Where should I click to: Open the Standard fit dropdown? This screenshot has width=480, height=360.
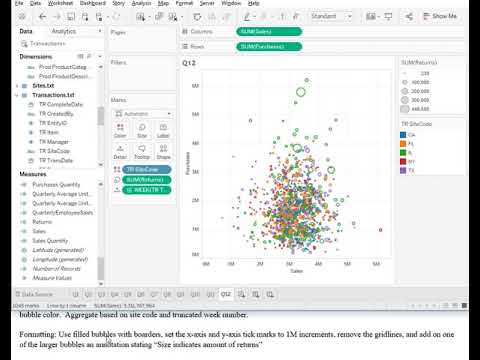331,16
